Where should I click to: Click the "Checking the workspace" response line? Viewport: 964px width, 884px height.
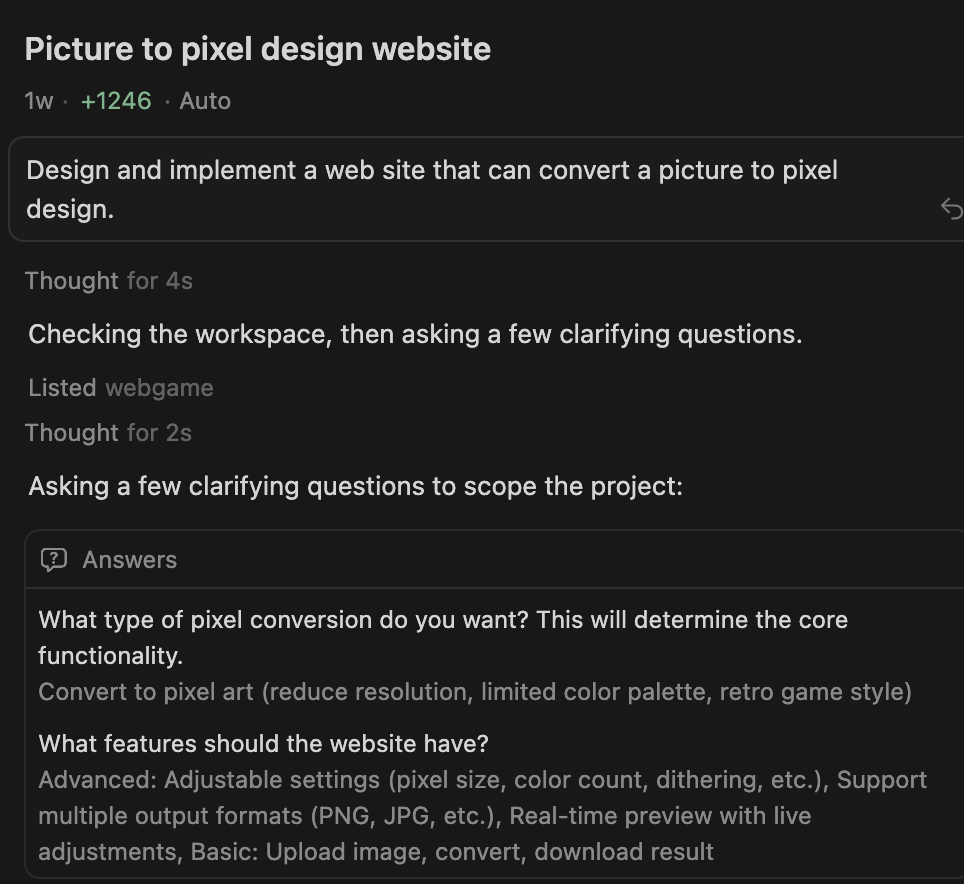pos(415,334)
